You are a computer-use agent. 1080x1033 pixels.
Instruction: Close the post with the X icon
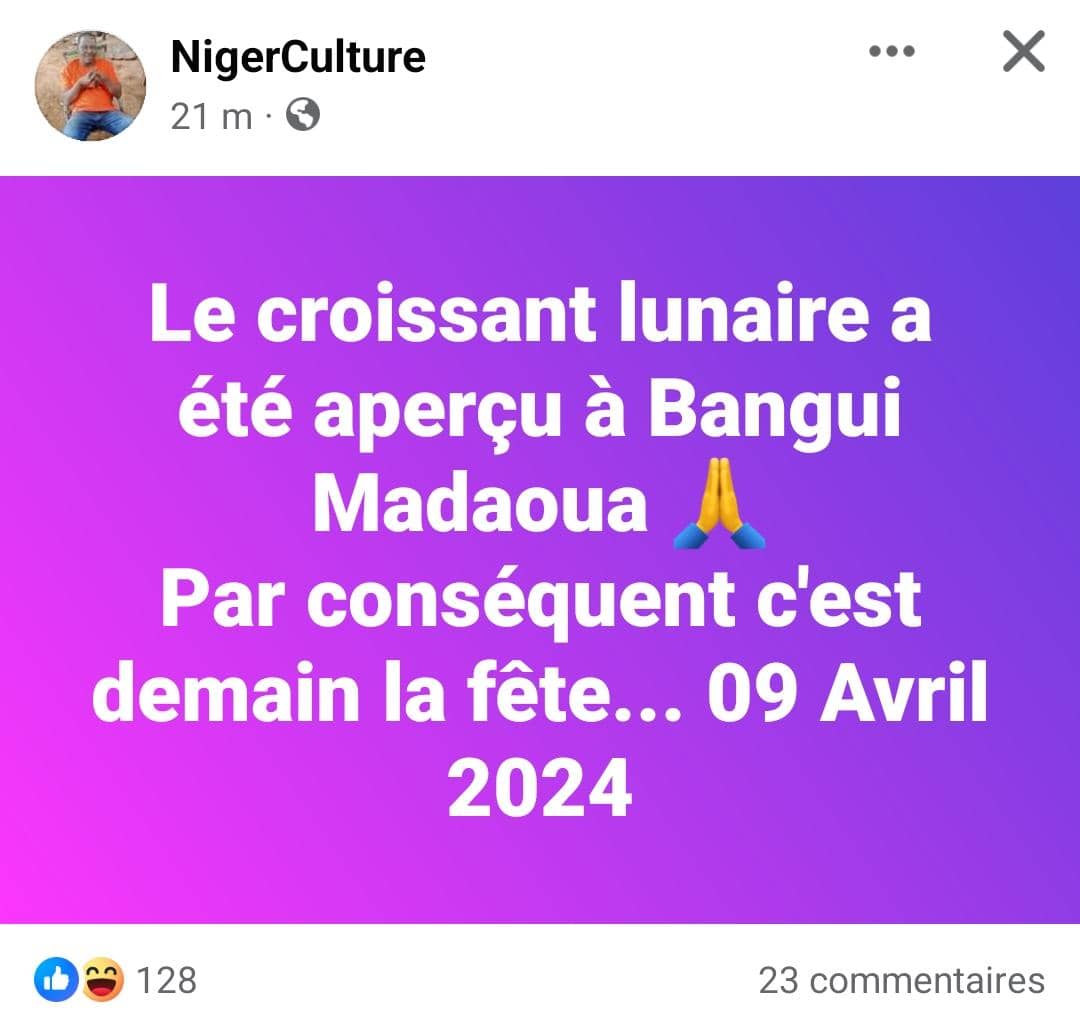tap(1024, 51)
